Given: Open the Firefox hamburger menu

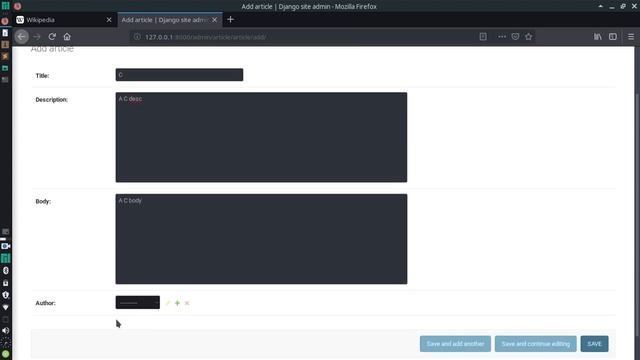Looking at the screenshot, I should [631, 37].
